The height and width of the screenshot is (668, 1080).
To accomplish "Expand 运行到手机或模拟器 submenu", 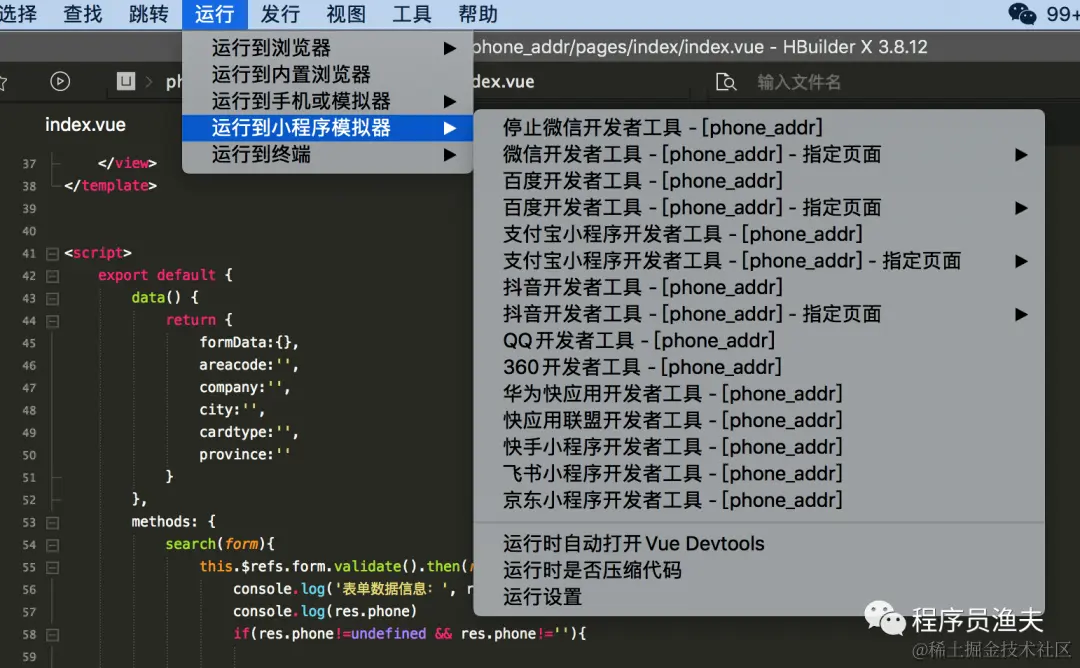I will [x=327, y=101].
